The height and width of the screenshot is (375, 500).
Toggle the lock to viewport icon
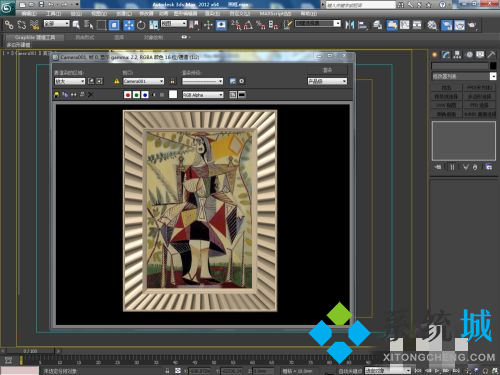pyautogui.click(x=172, y=81)
